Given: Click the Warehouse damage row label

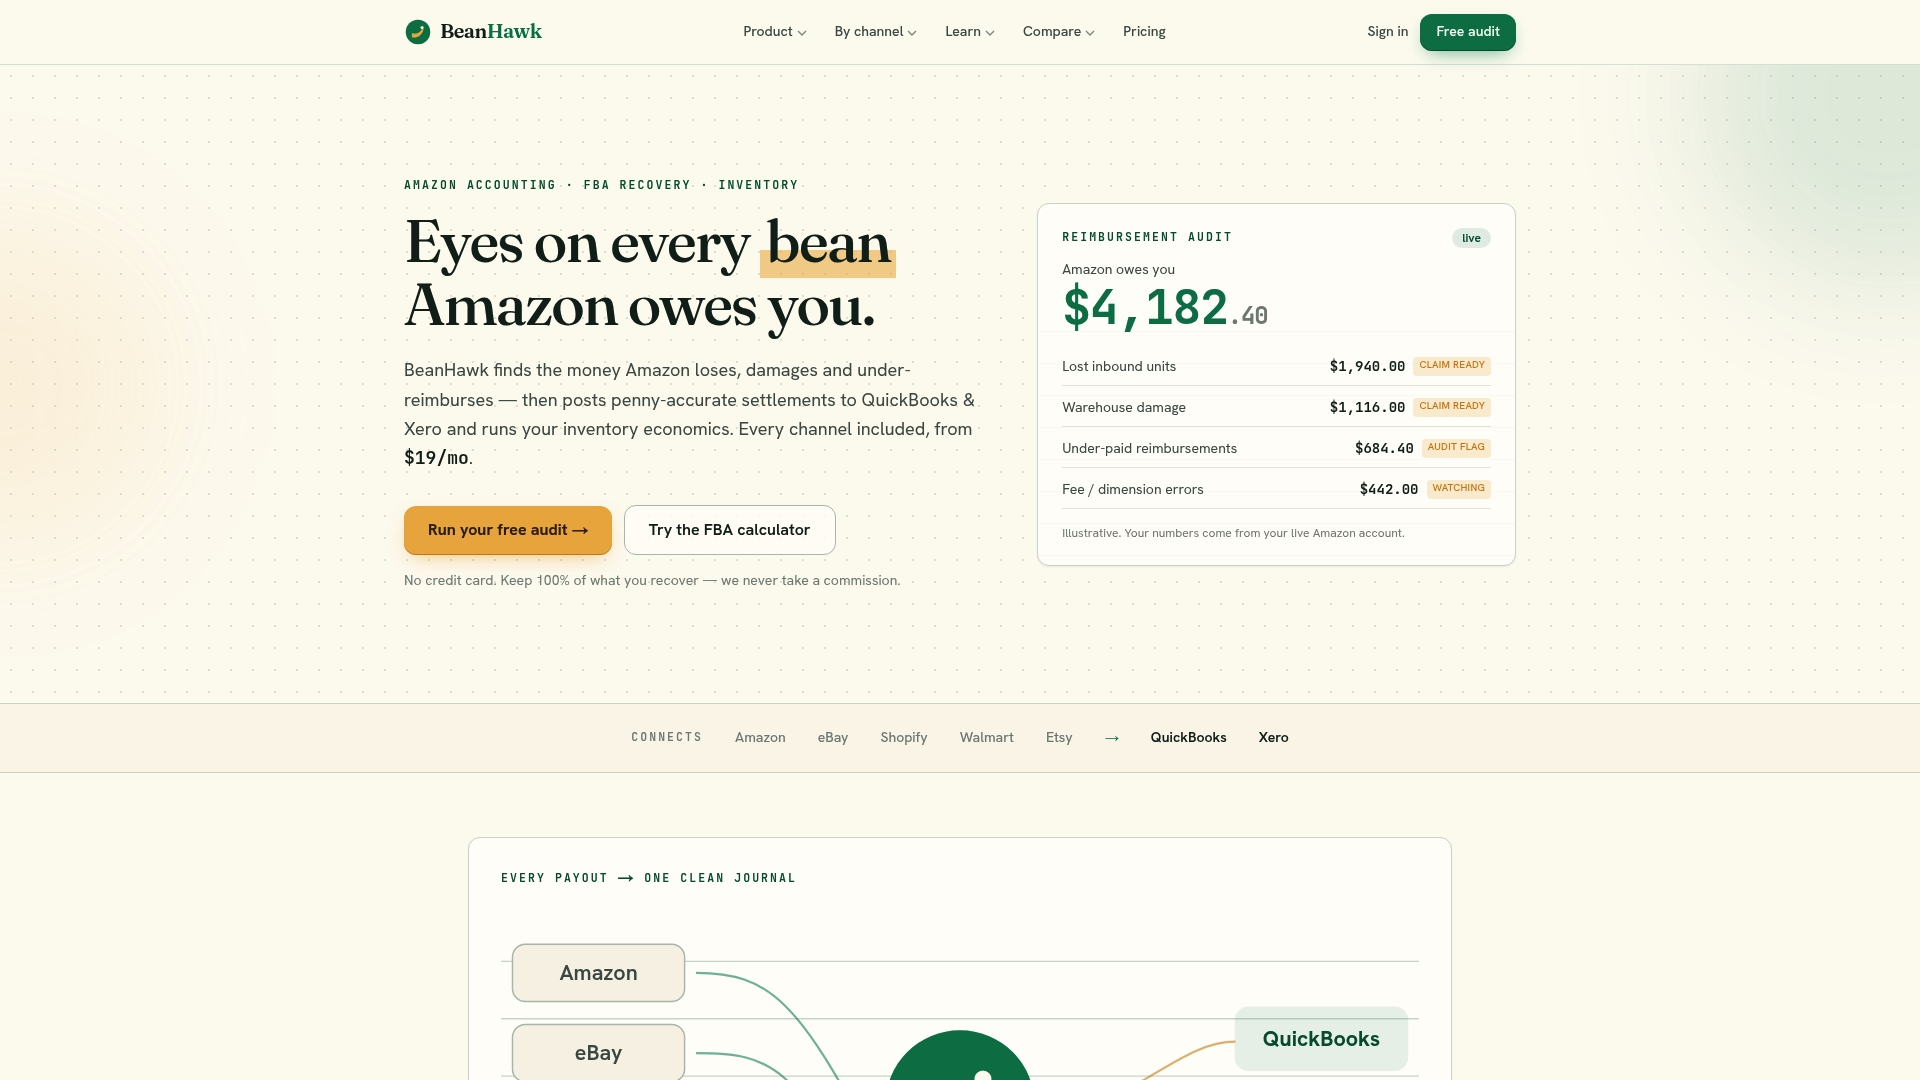Looking at the screenshot, I should click(1124, 408).
